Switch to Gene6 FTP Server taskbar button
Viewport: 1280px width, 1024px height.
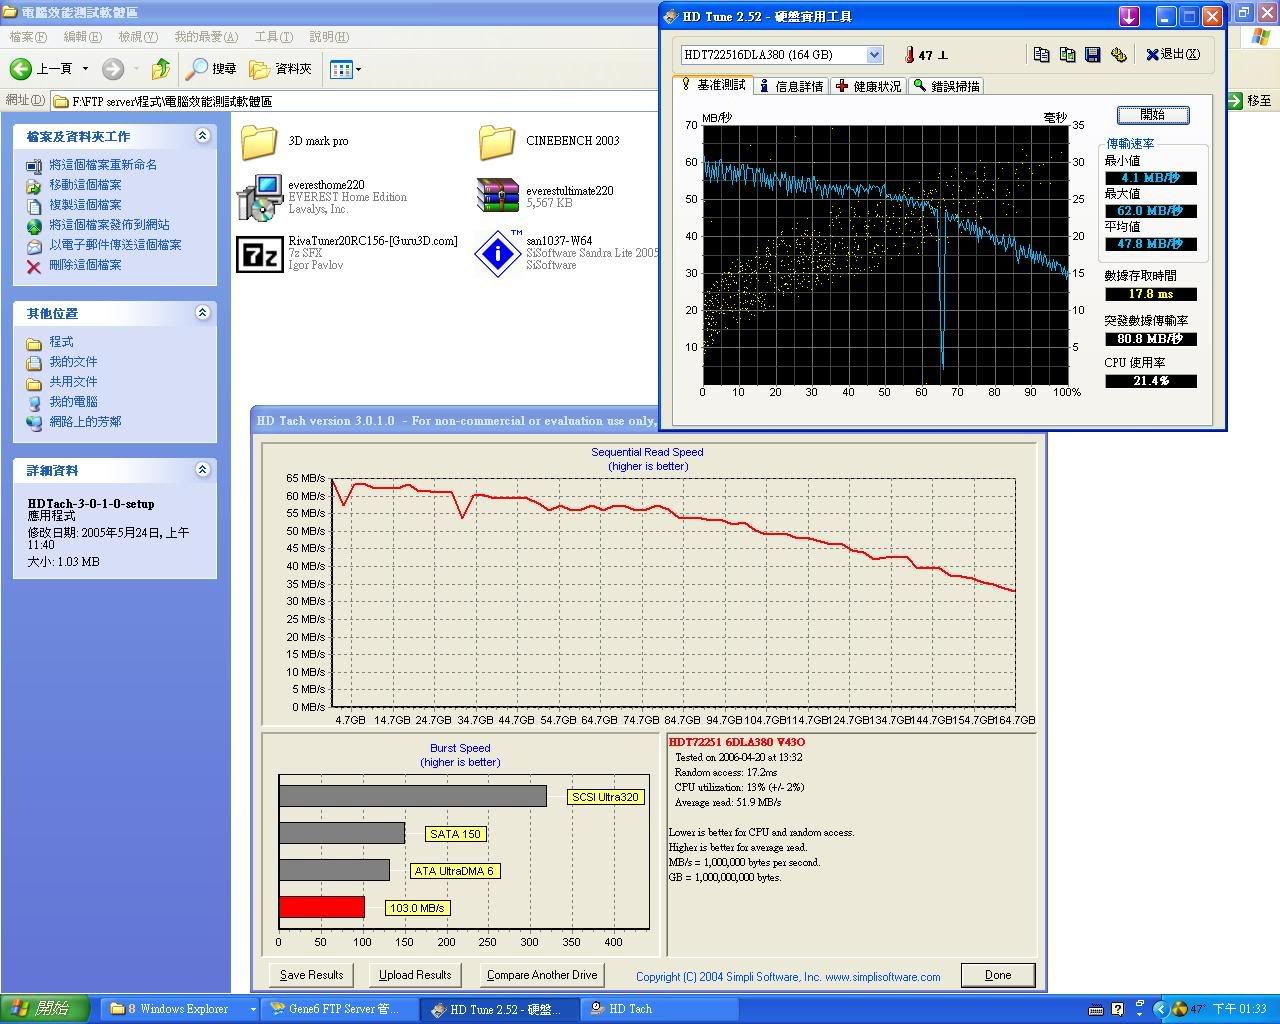(337, 1009)
